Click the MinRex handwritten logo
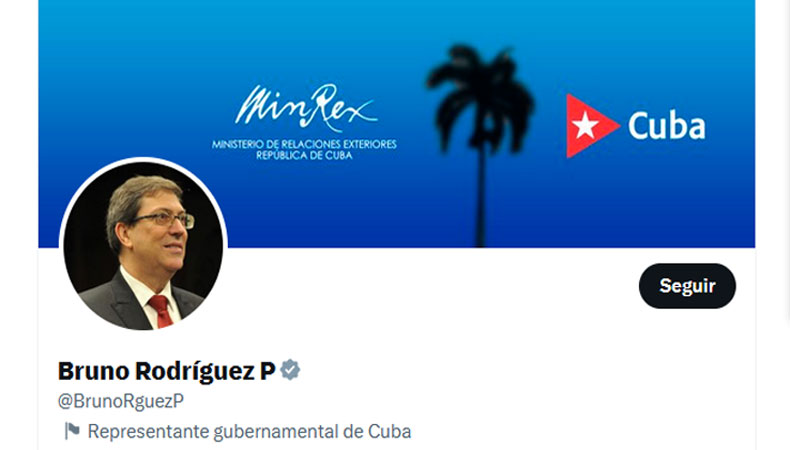Screen dimensions: 790x450 click(x=305, y=106)
